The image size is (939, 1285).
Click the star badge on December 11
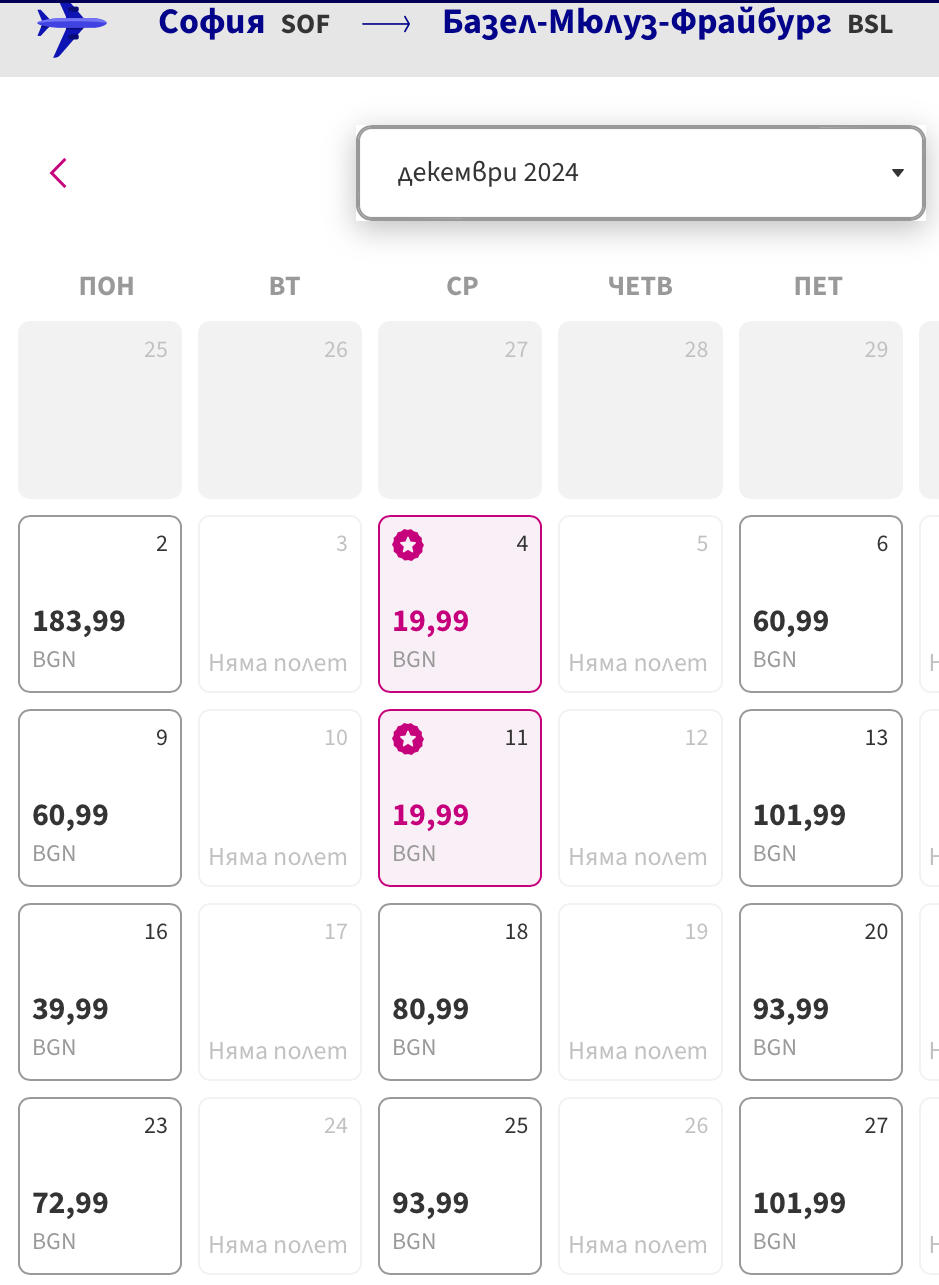pos(408,739)
